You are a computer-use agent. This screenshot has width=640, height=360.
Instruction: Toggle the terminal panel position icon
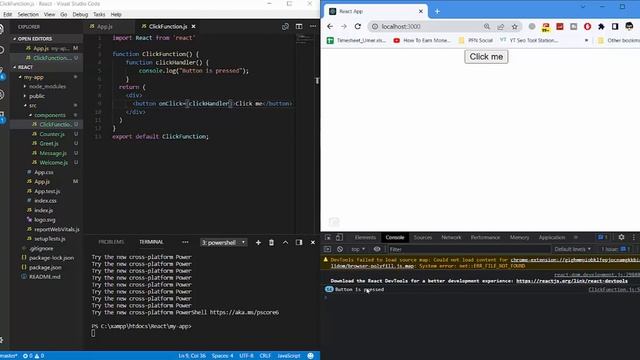click(299, 242)
